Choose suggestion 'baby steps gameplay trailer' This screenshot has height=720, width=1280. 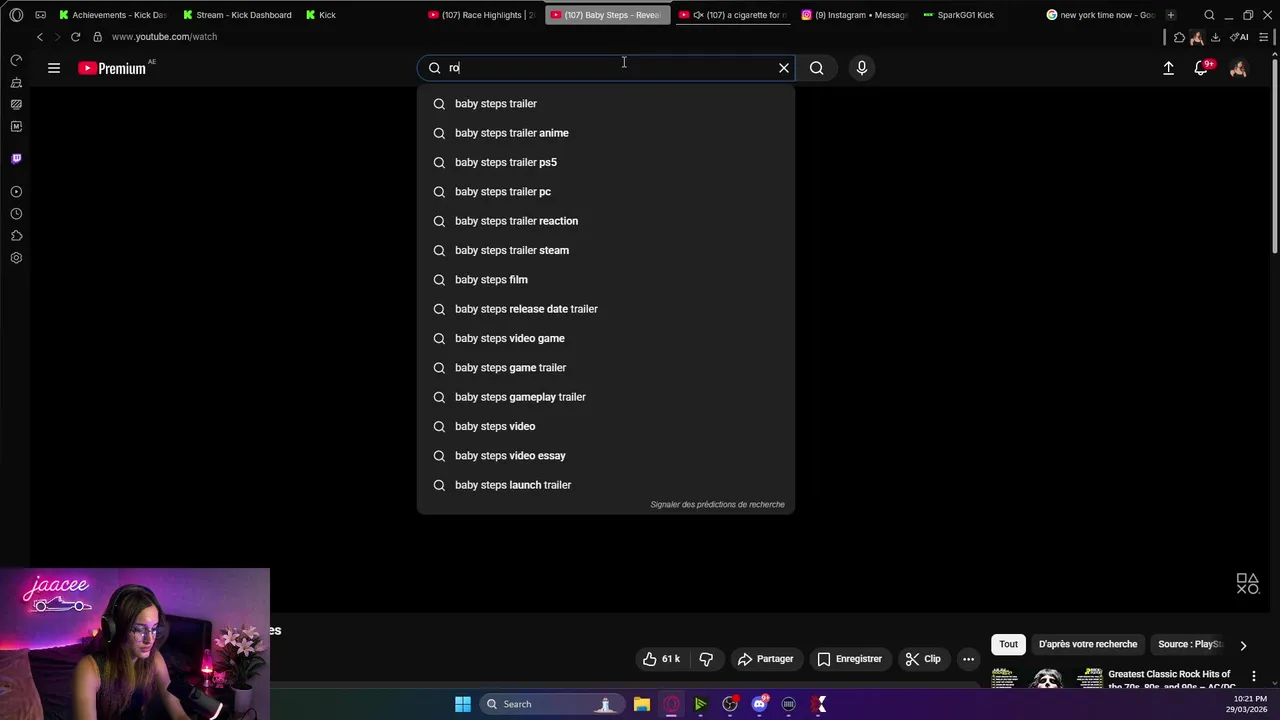(x=606, y=397)
